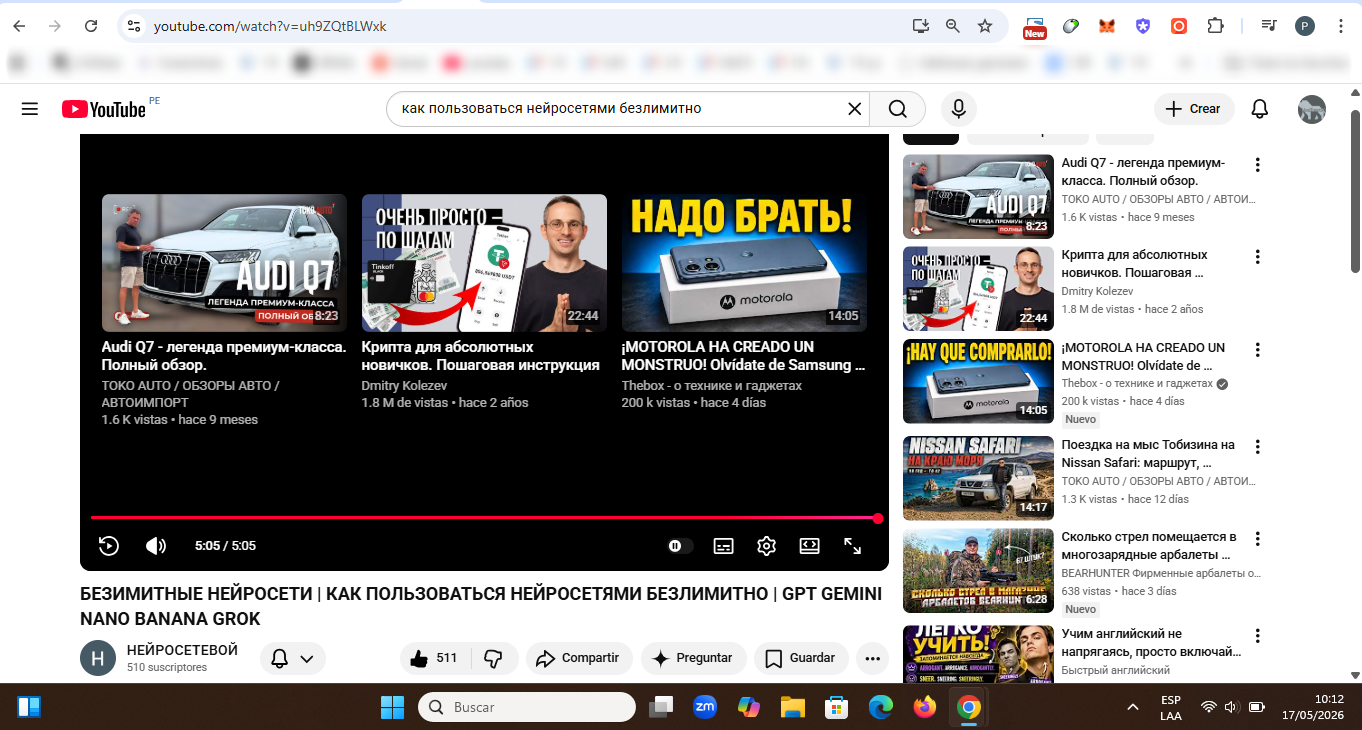This screenshot has height=730, width=1362.
Task: Open options menu for Audi Q7 sidebar video
Action: 1258,165
